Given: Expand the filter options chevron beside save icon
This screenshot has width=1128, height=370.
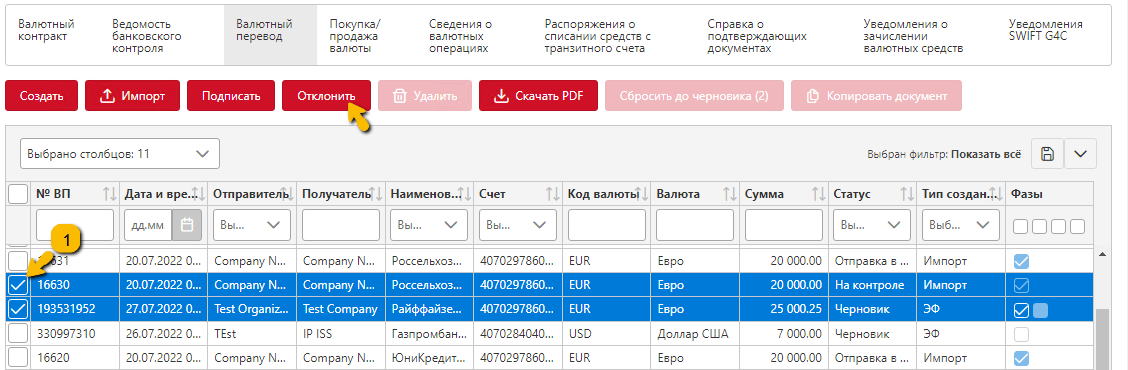Looking at the screenshot, I should (x=1081, y=153).
